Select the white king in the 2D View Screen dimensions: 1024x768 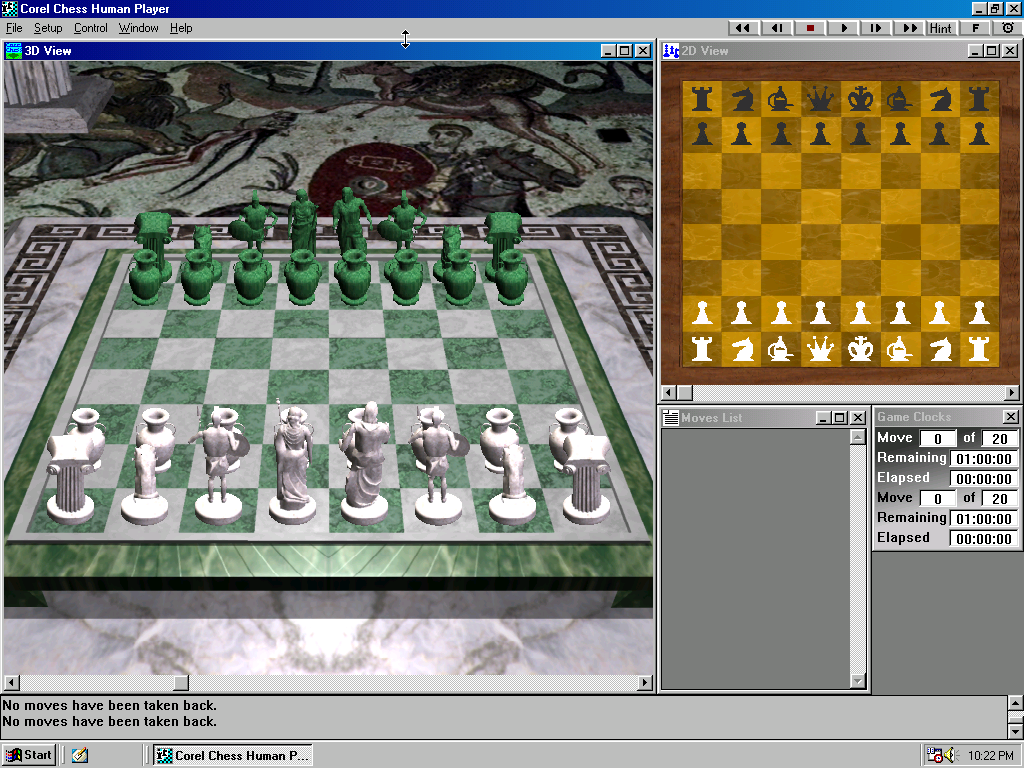tap(860, 349)
